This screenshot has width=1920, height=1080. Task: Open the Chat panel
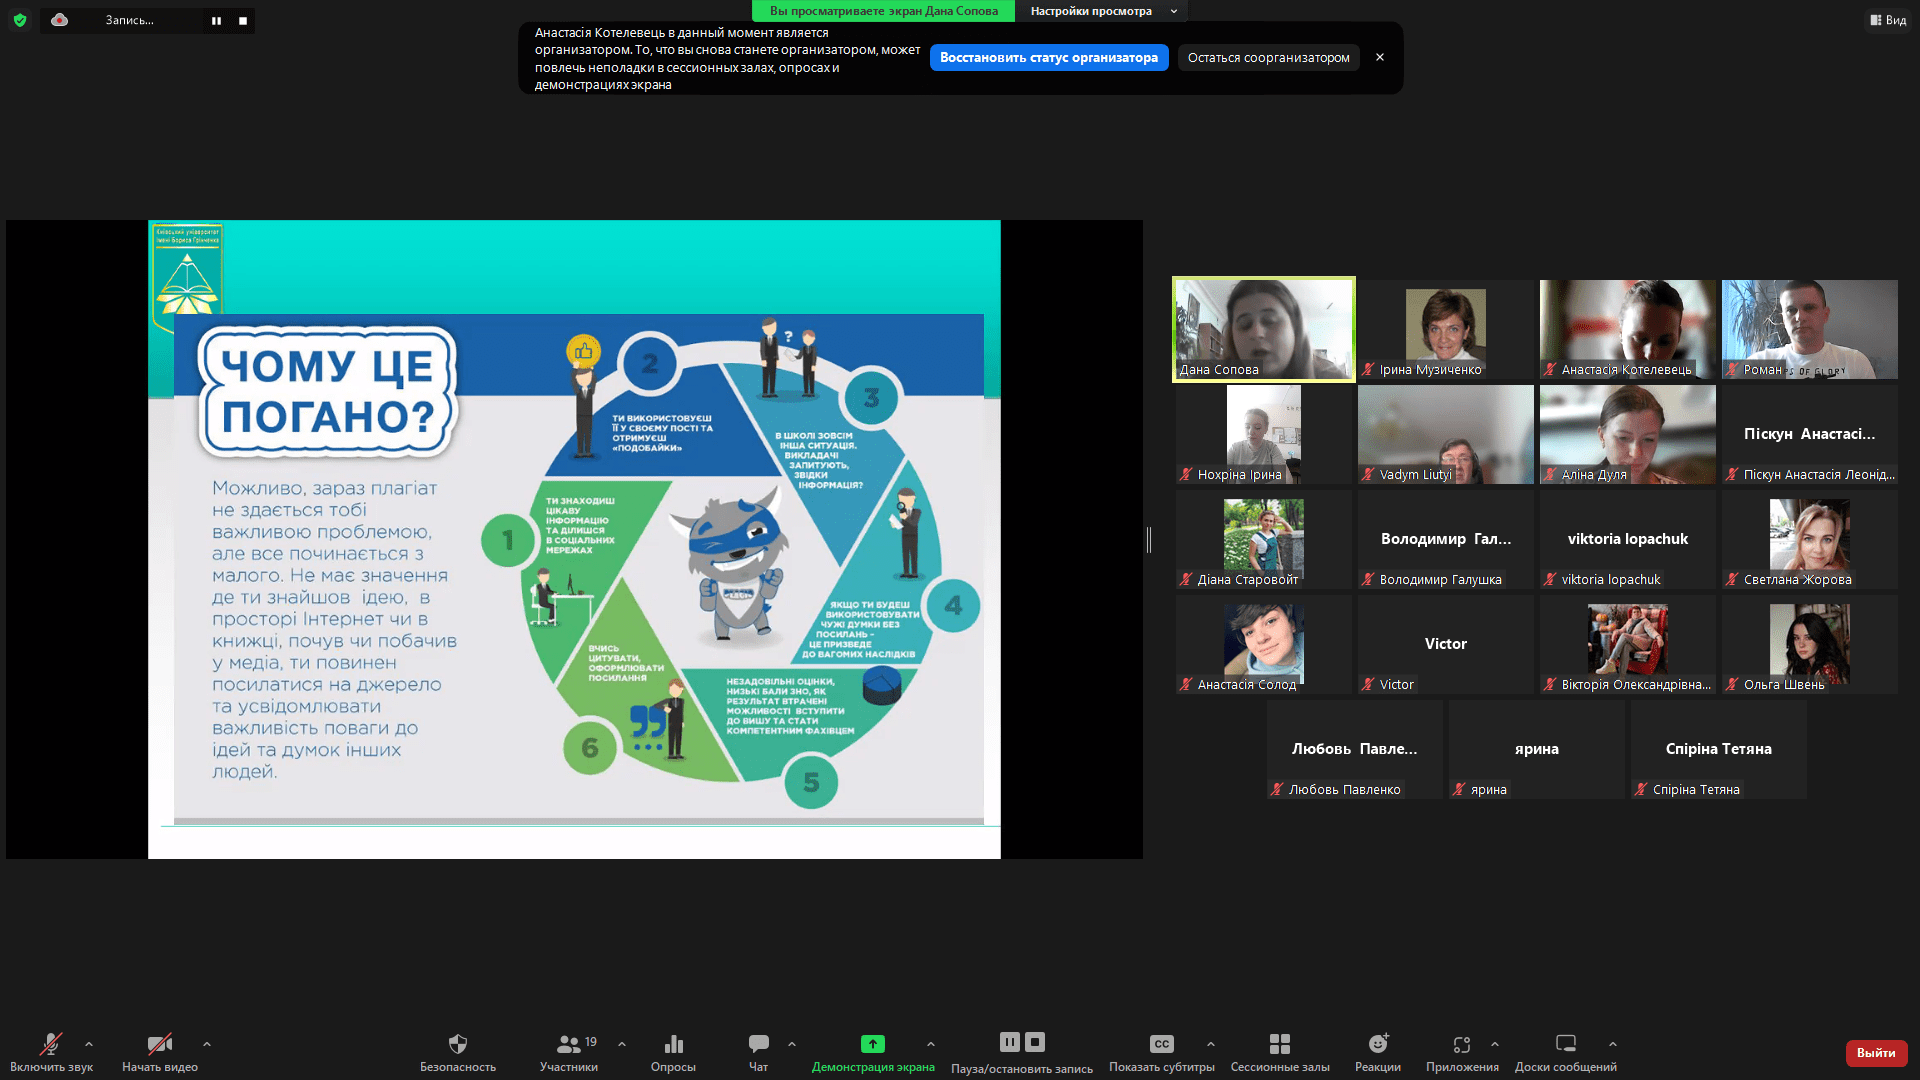pos(759,1044)
